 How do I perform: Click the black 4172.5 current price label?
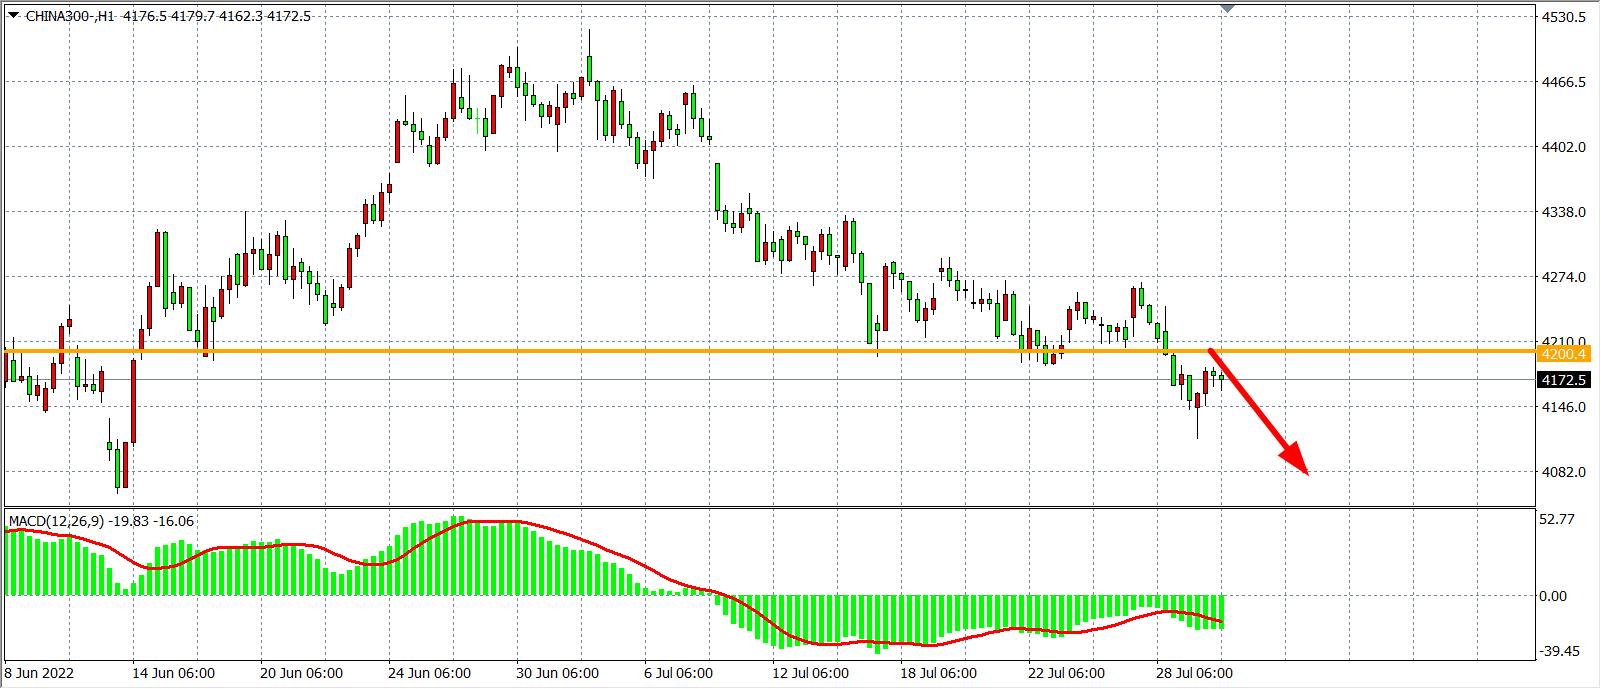[x=1564, y=381]
